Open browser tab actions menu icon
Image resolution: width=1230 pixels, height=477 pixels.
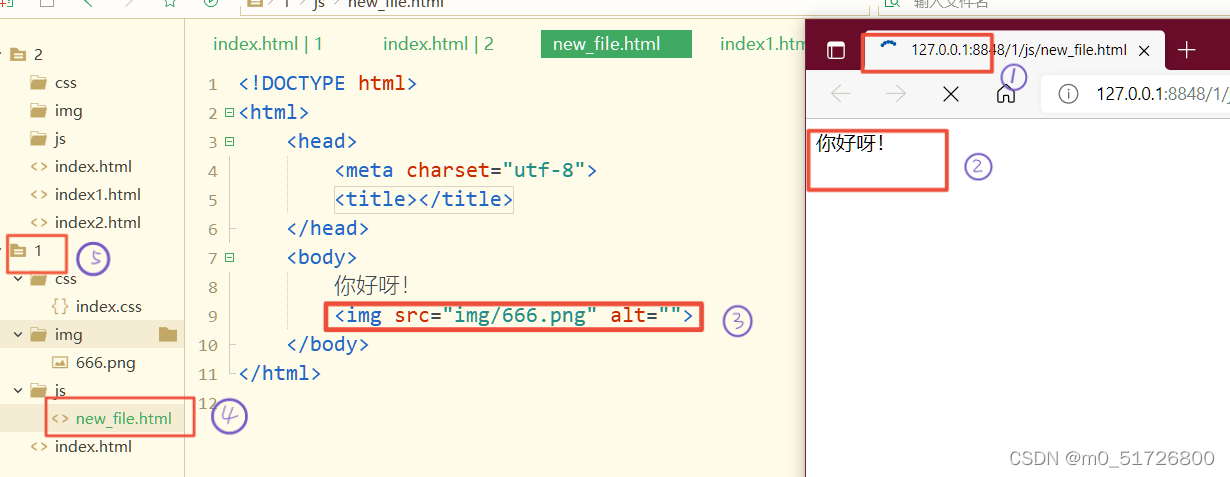[835, 50]
